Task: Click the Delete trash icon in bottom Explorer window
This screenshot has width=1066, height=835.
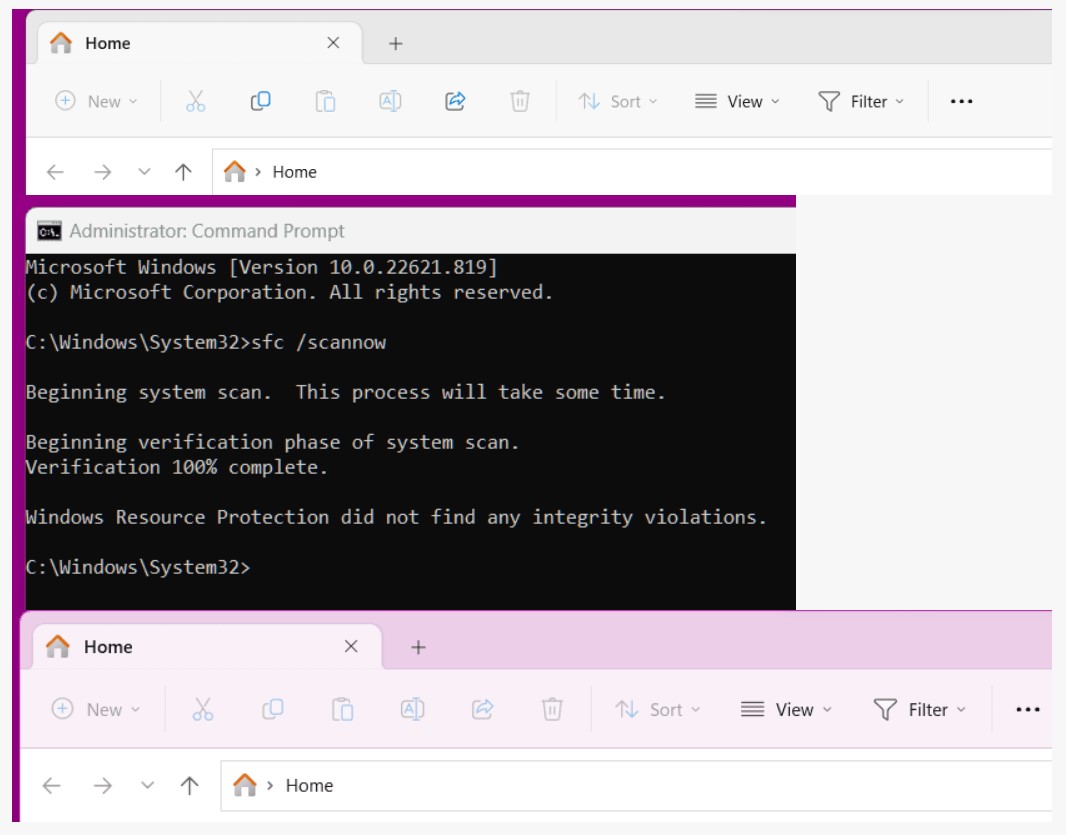Action: (x=551, y=709)
